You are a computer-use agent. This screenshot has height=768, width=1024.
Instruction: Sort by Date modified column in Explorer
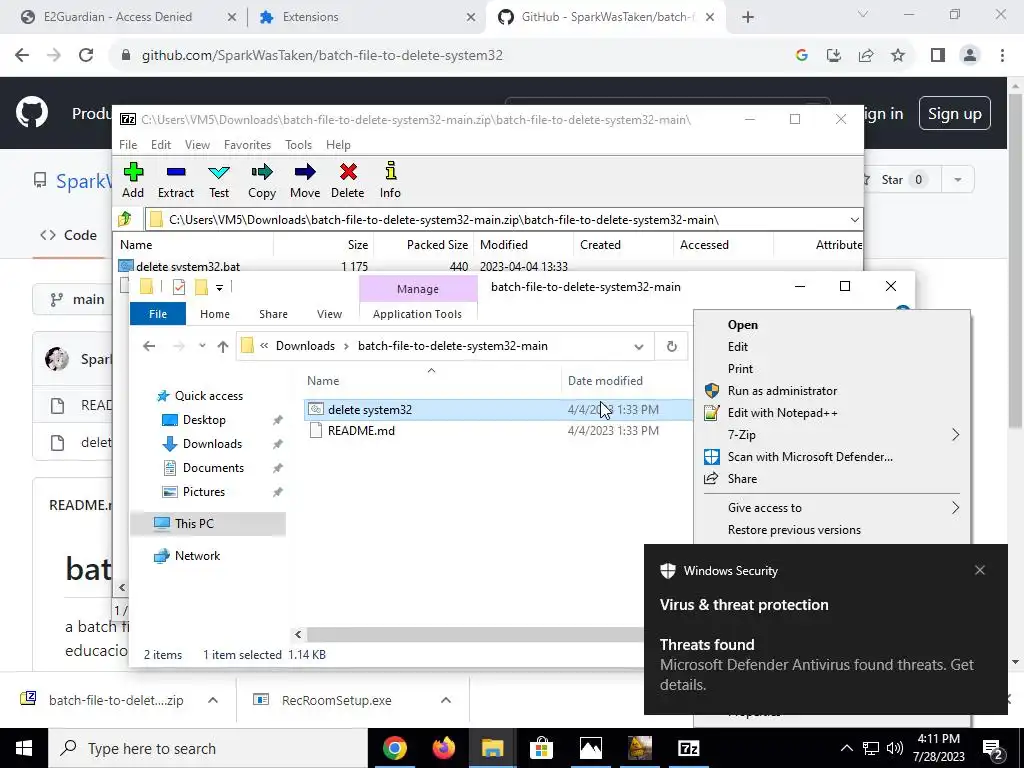(x=605, y=381)
